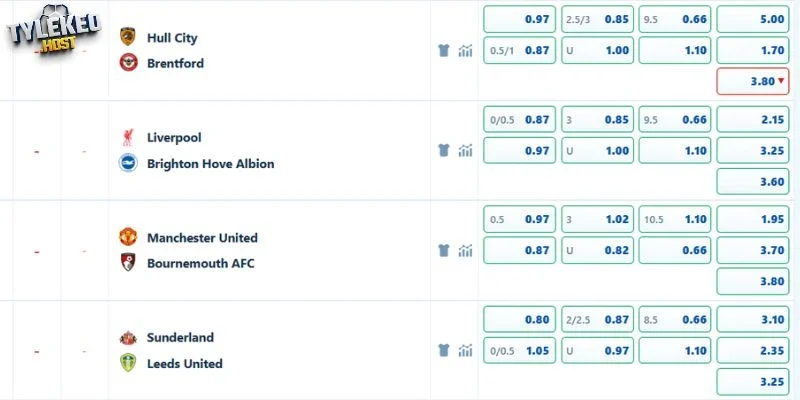This screenshot has height=400, width=800.
Task: Click jersey icon for Manchester United match
Action: [x=444, y=251]
